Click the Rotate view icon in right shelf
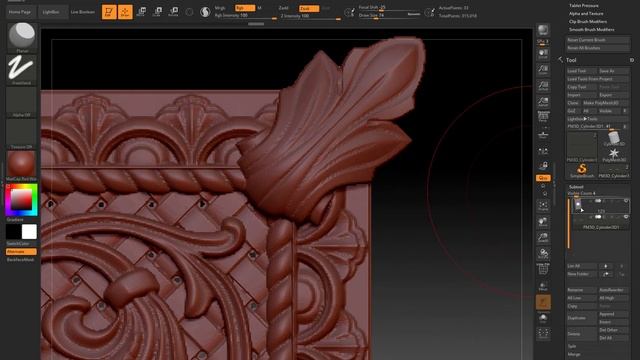 point(543,254)
